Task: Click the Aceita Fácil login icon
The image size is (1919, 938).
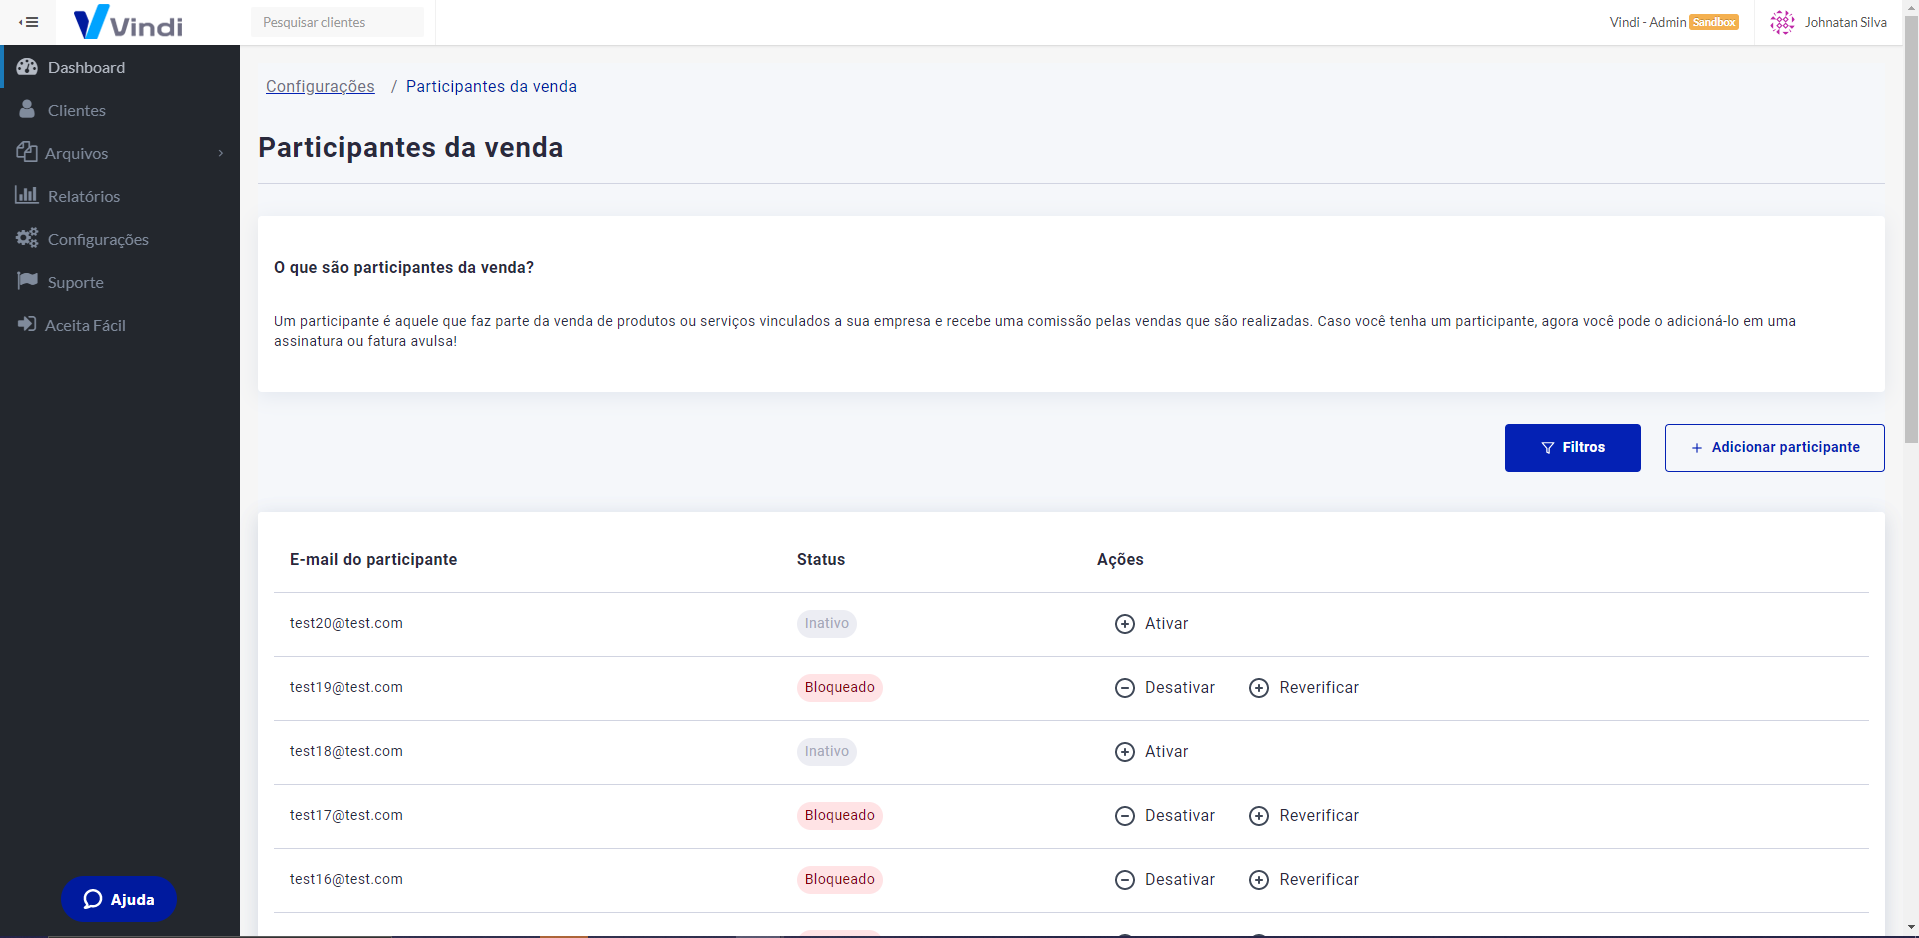Action: (x=27, y=324)
